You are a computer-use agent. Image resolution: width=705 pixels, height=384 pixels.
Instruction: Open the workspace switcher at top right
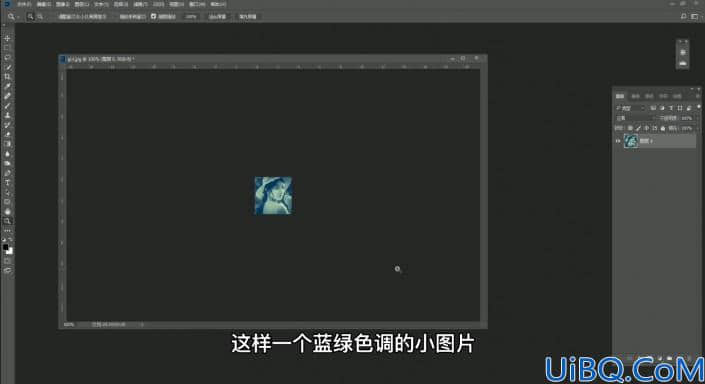click(x=695, y=16)
